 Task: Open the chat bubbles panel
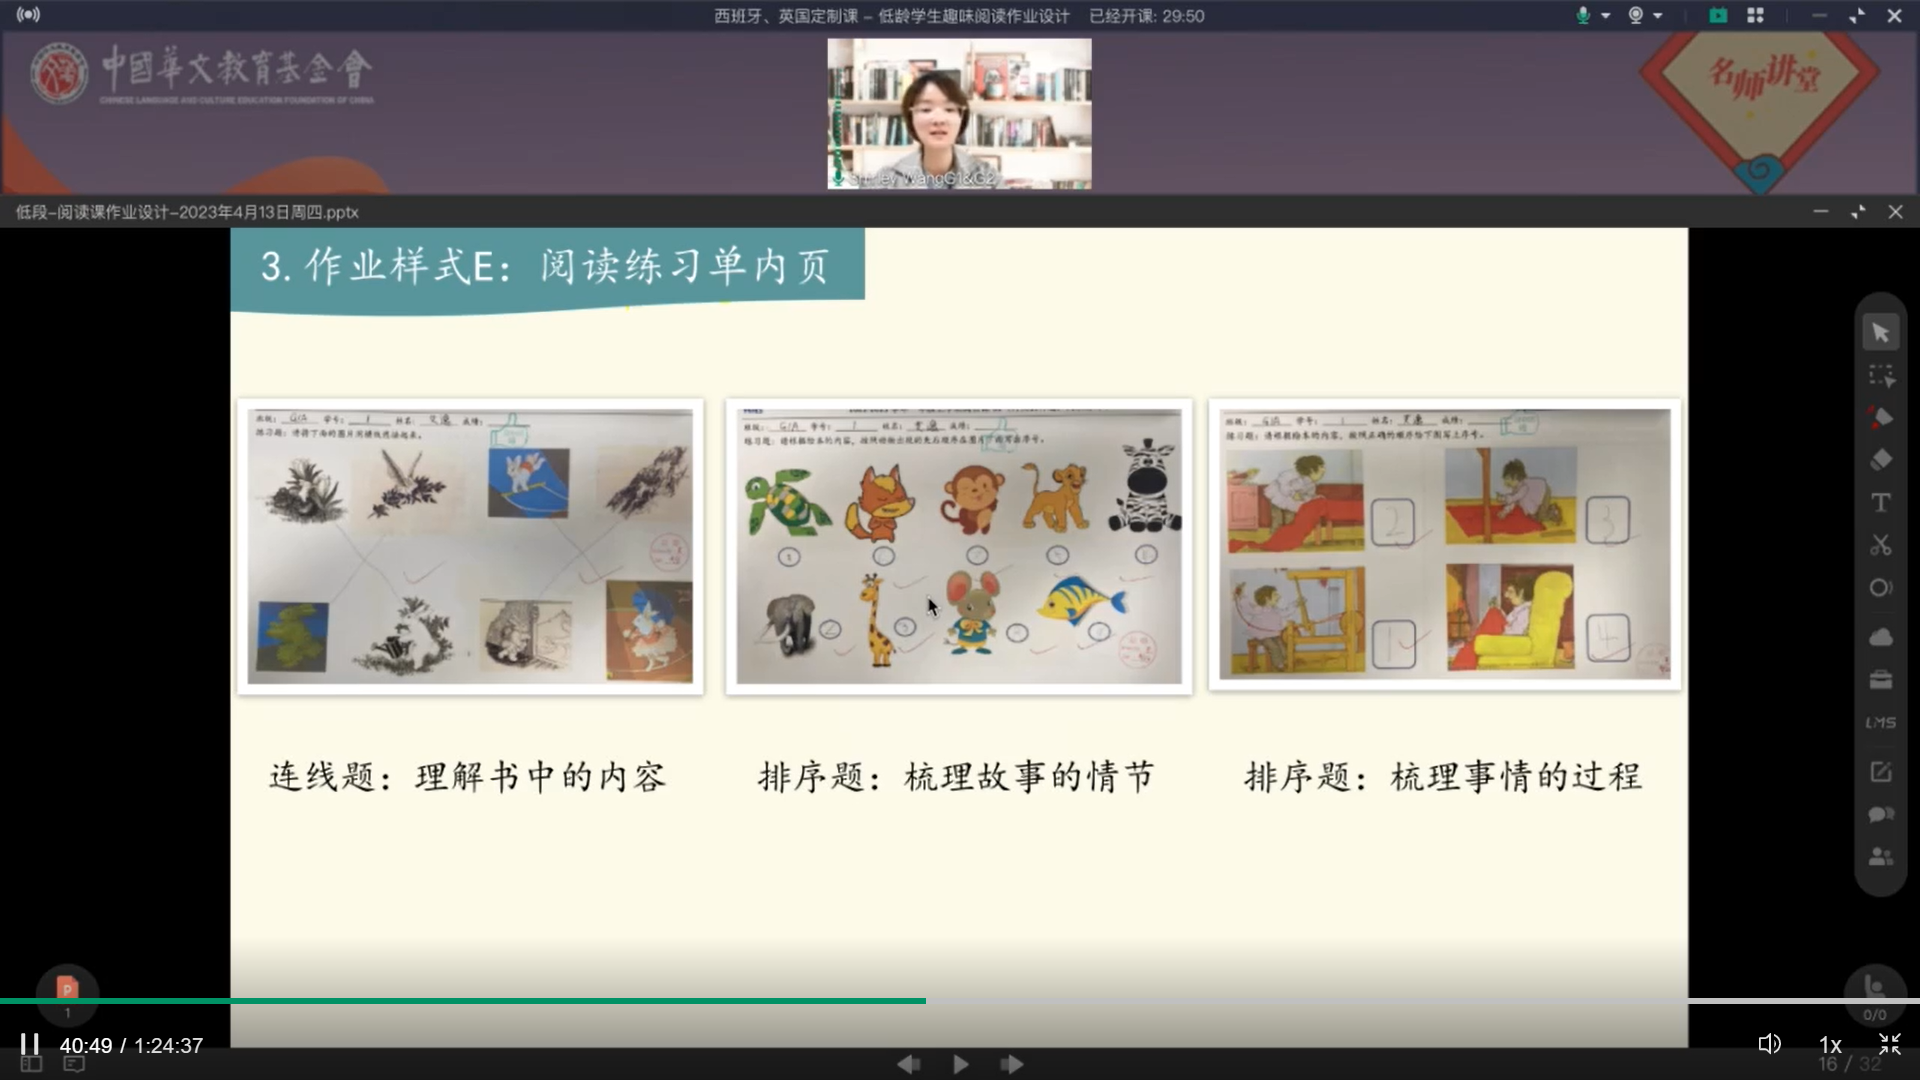[x=1880, y=814]
